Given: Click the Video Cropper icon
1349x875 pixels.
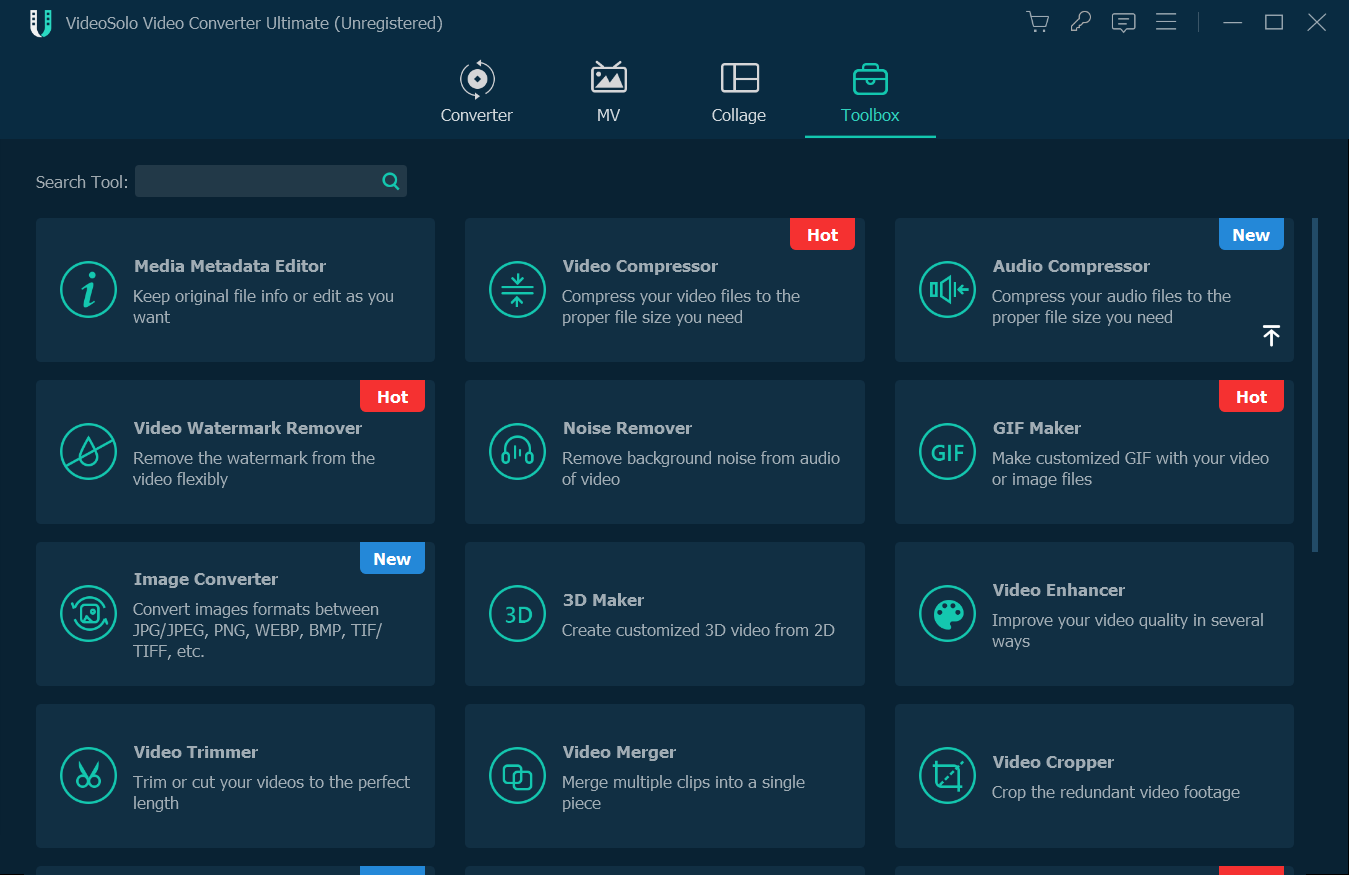Looking at the screenshot, I should (x=948, y=776).
